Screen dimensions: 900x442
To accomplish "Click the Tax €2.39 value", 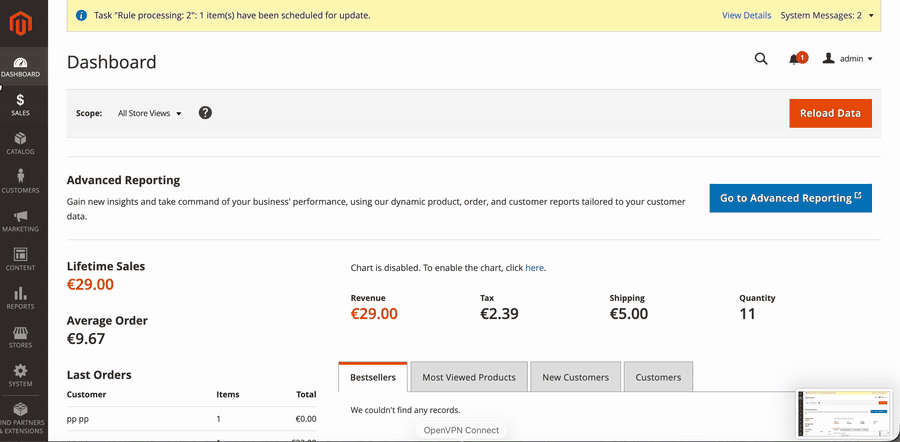I will [x=499, y=314].
